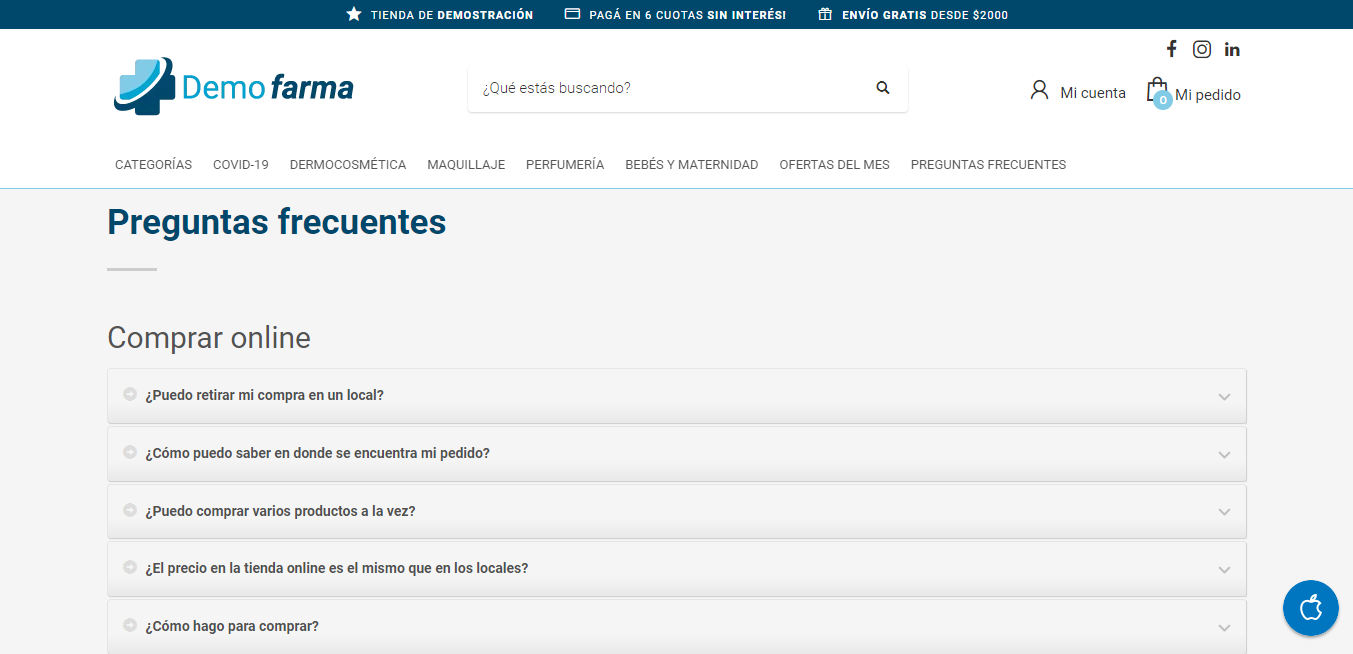Click arrow bullet next to ¿Cómo puedo saber?

130,452
